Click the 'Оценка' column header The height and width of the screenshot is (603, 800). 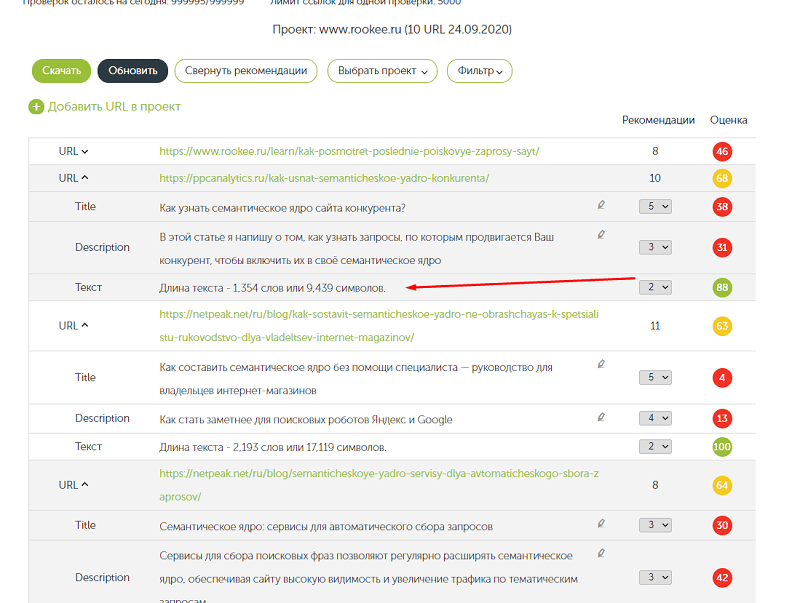click(x=728, y=120)
